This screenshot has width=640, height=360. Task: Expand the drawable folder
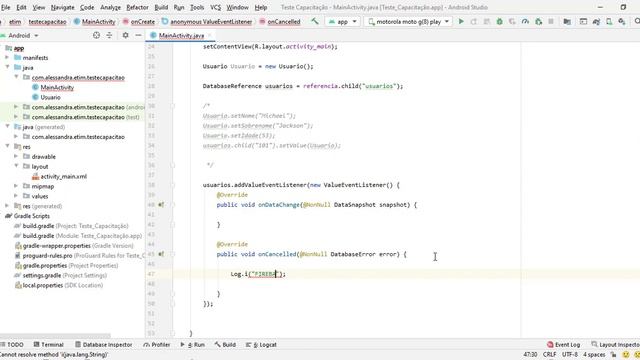(x=16, y=156)
